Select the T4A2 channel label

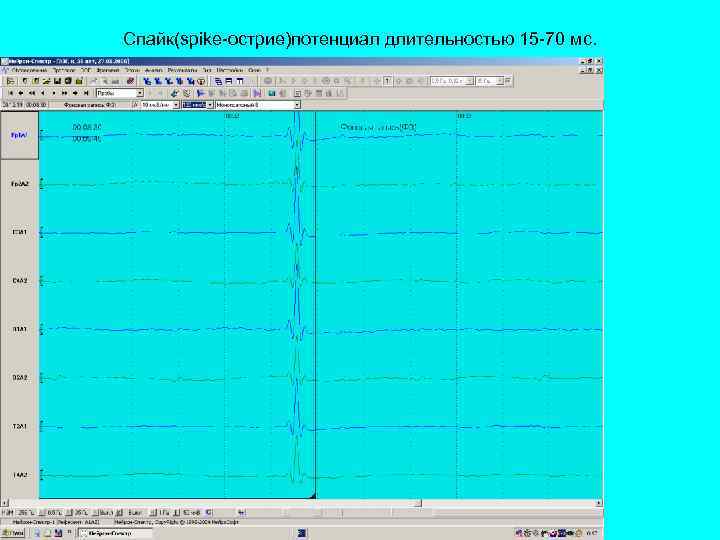[19, 475]
